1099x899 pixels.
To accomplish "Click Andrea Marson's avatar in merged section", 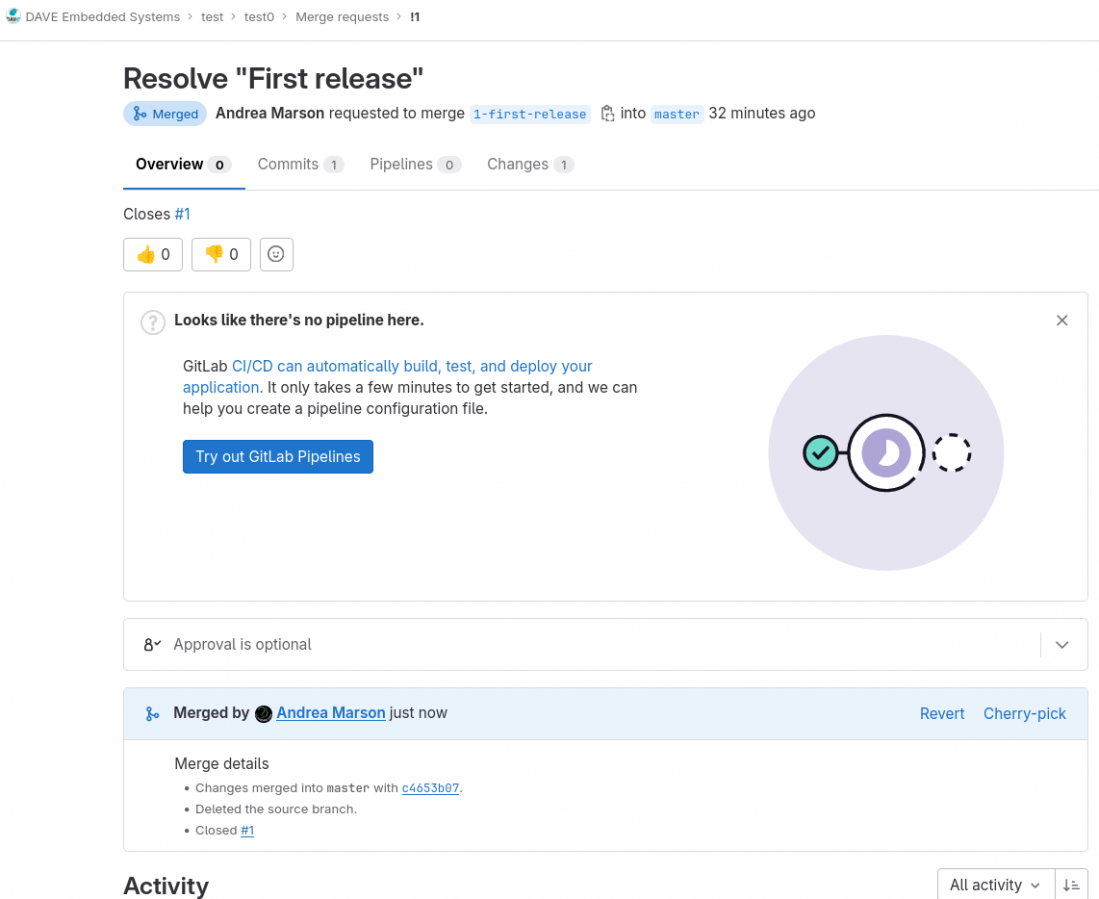I will [264, 714].
